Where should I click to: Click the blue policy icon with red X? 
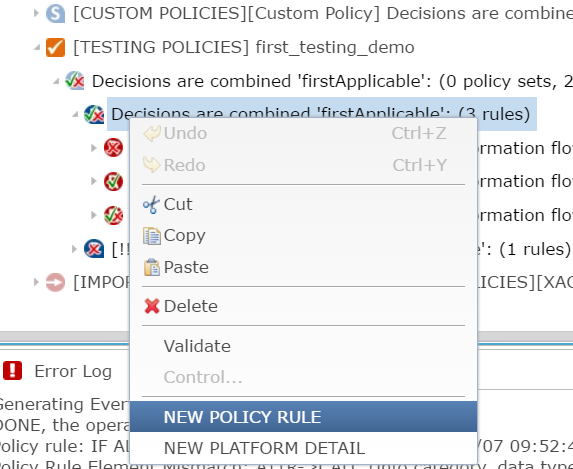coord(94,249)
